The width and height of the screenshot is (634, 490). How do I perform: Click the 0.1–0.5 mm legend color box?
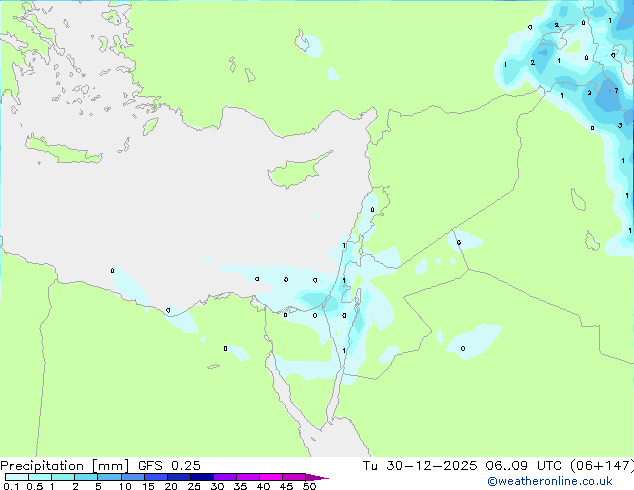pyautogui.click(x=17, y=477)
